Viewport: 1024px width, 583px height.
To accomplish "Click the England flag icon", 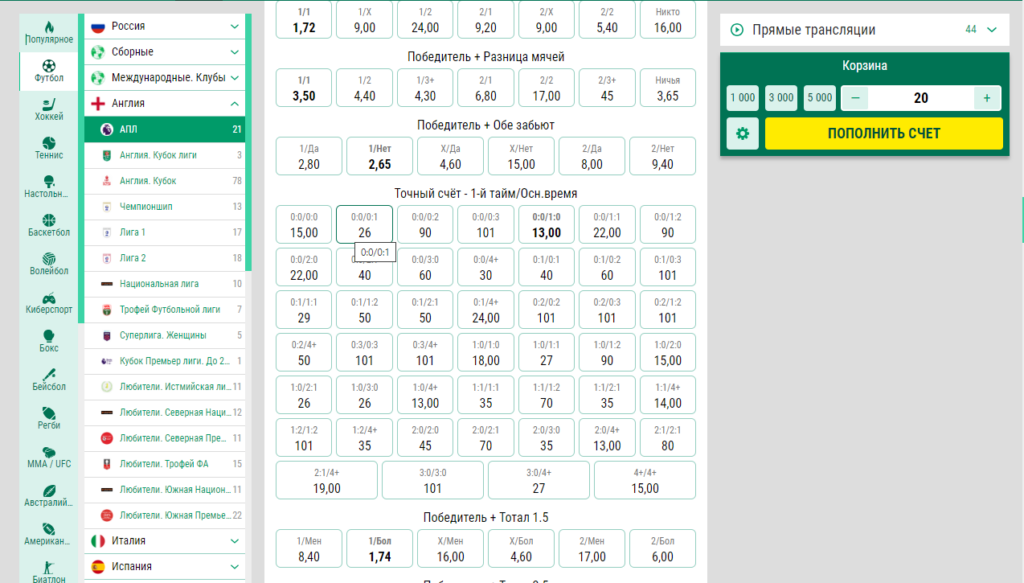I will [98, 103].
